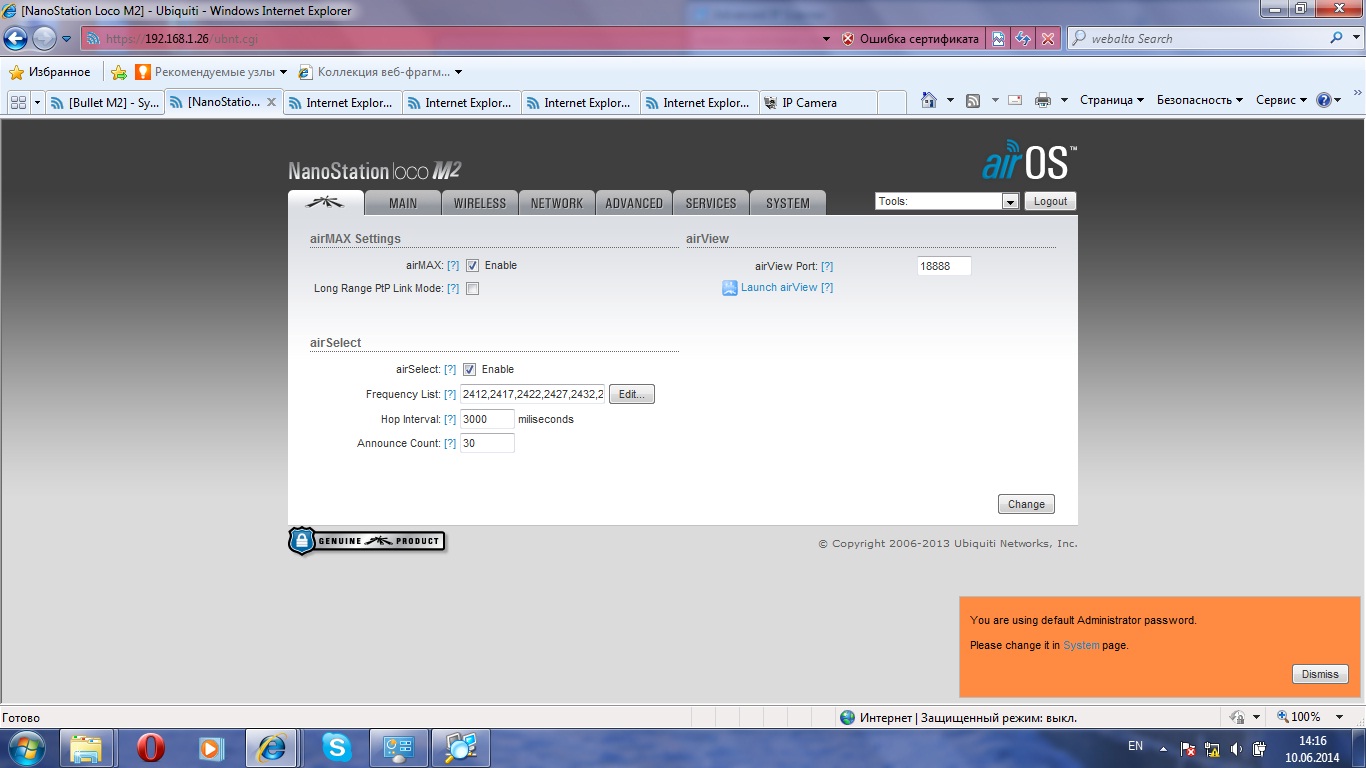Click the compatibility view icon
The image size is (1366, 768).
(x=998, y=39)
